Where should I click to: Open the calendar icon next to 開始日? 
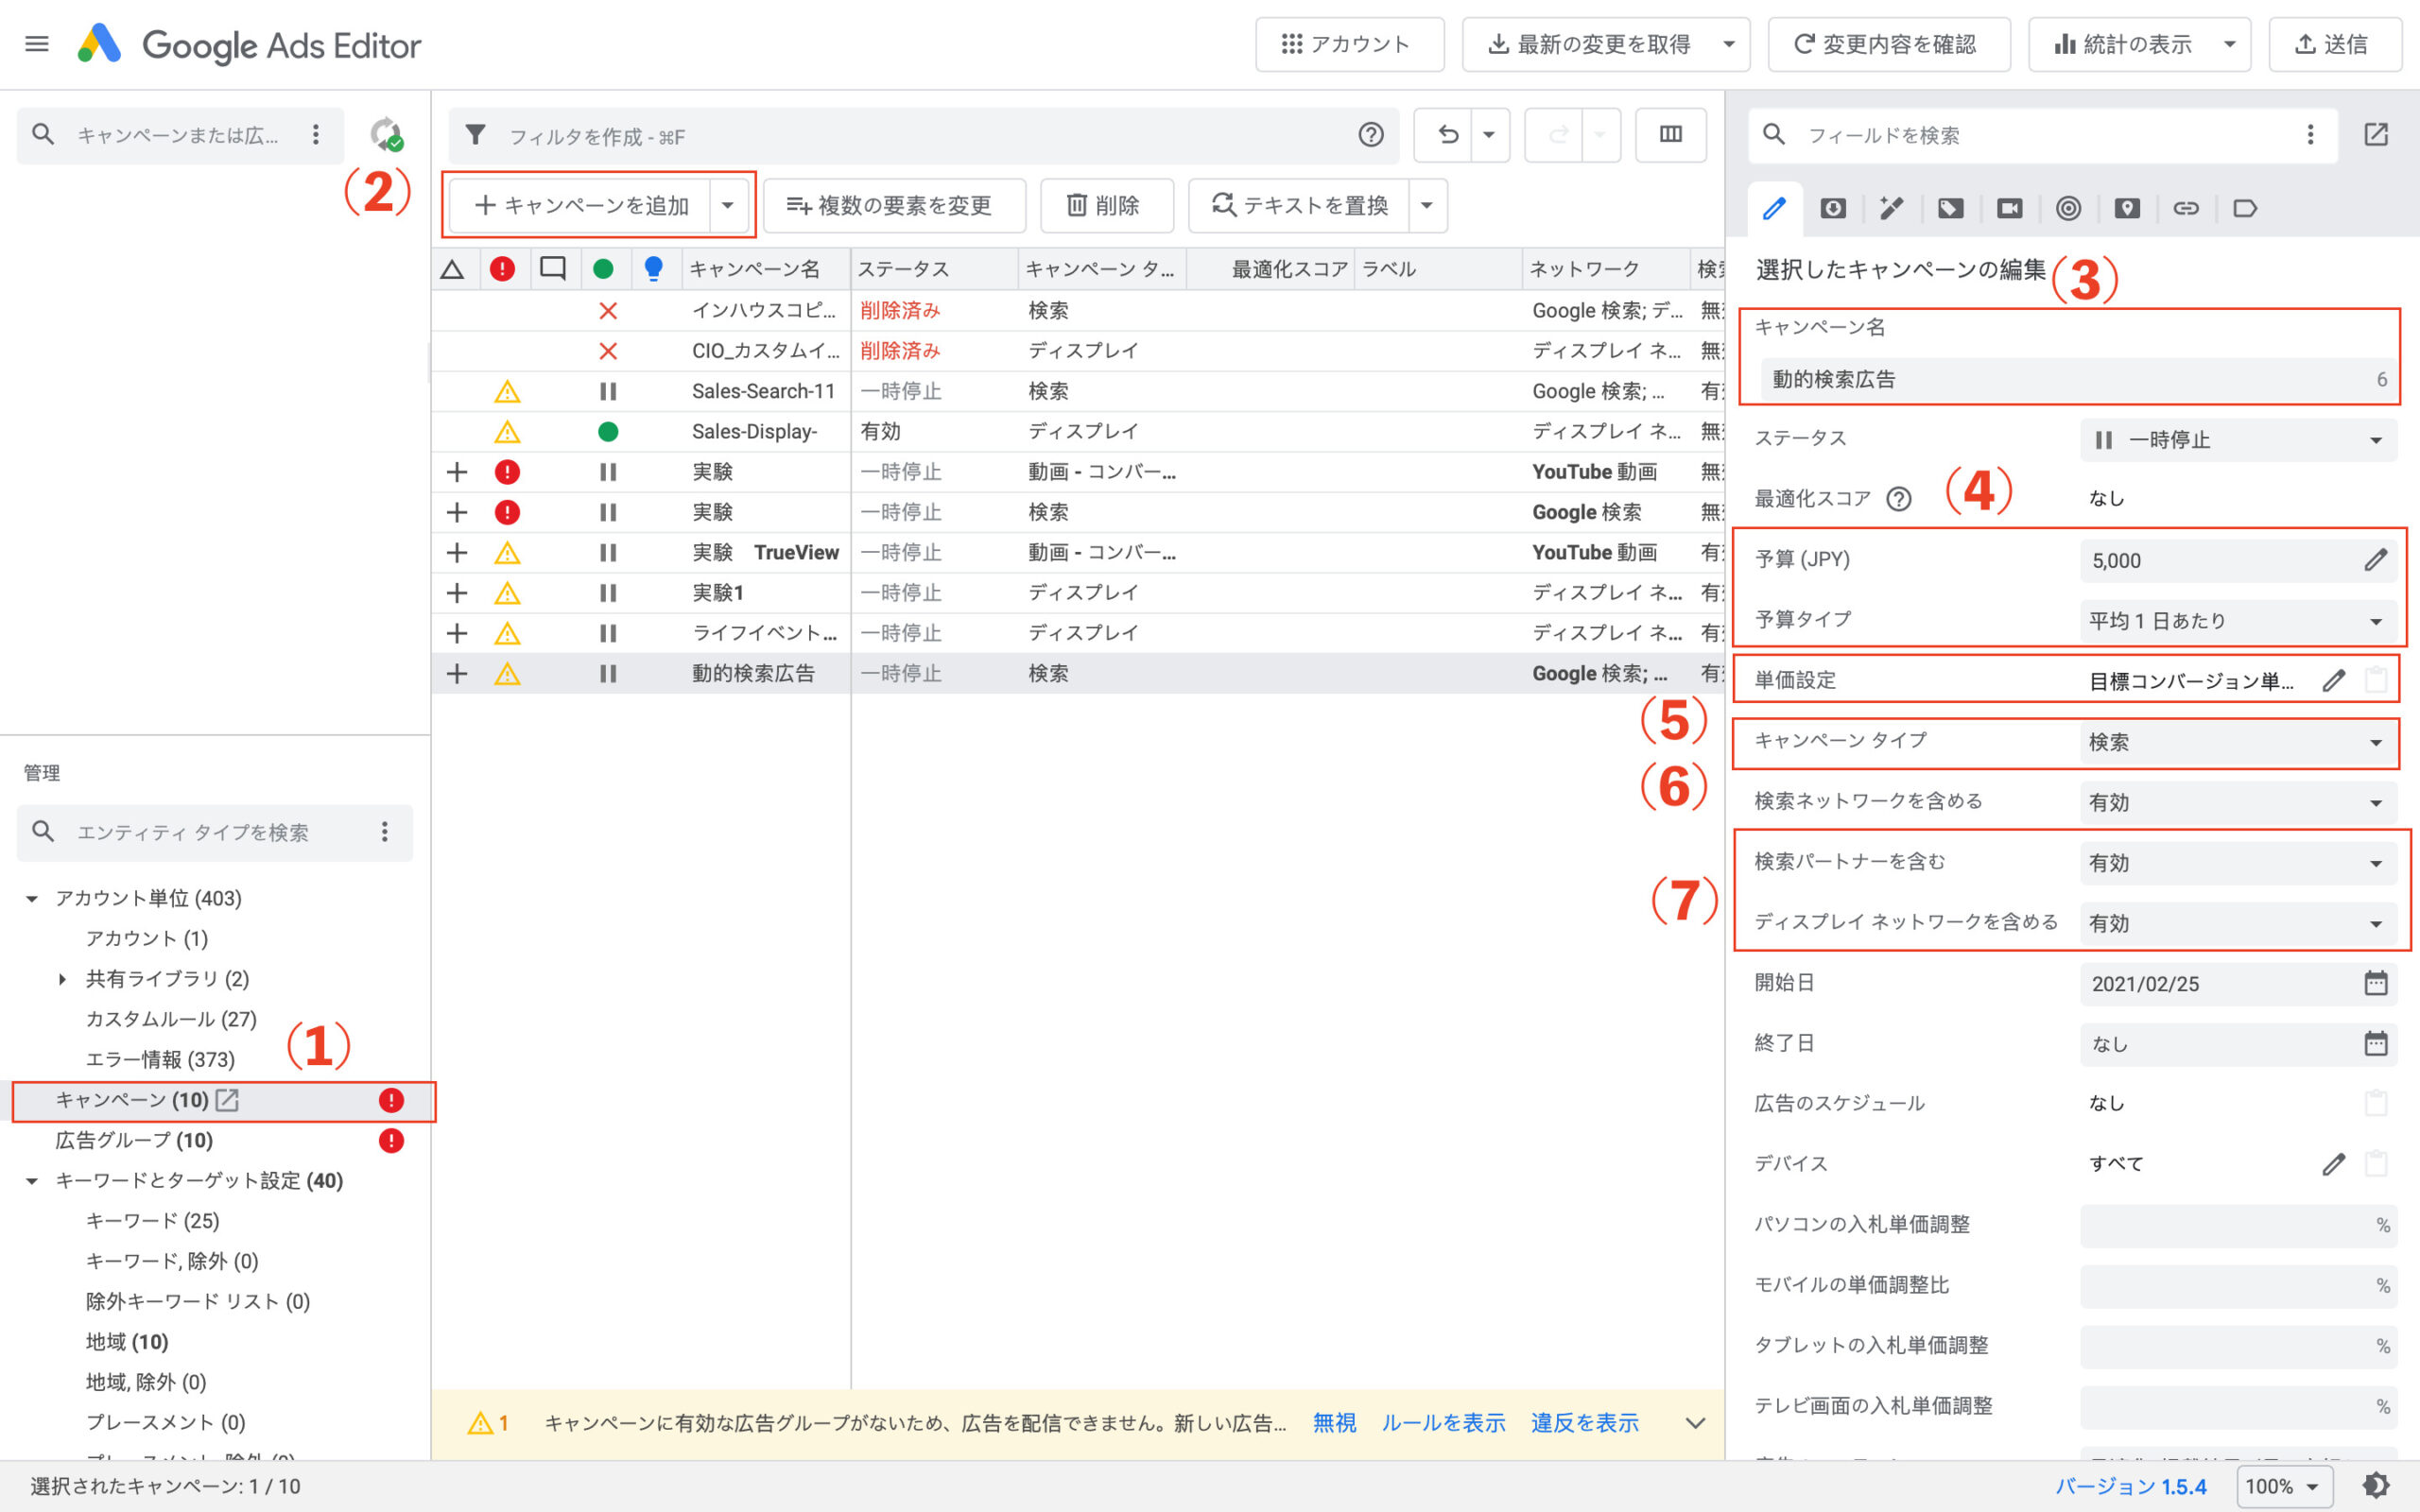(2377, 983)
